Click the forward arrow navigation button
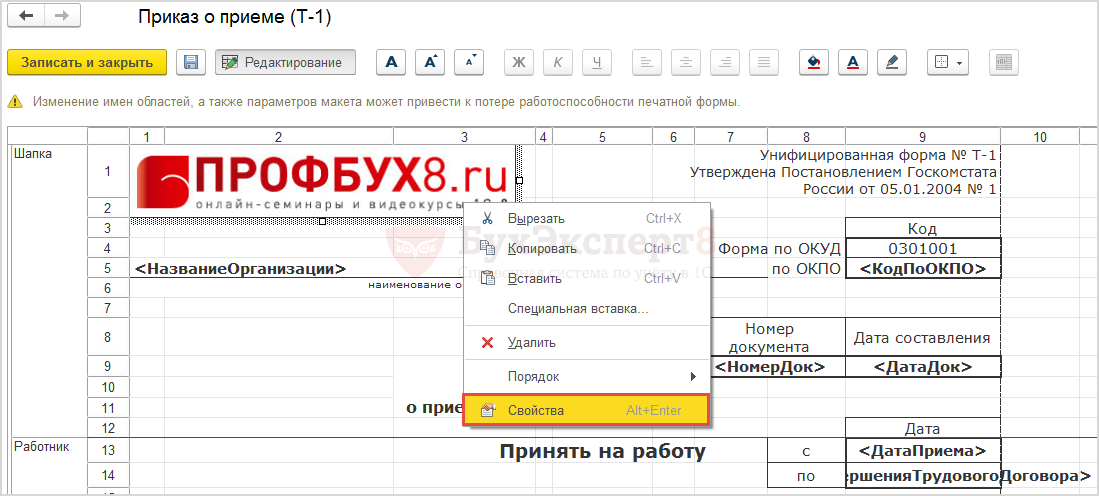1099x496 pixels. tap(62, 17)
